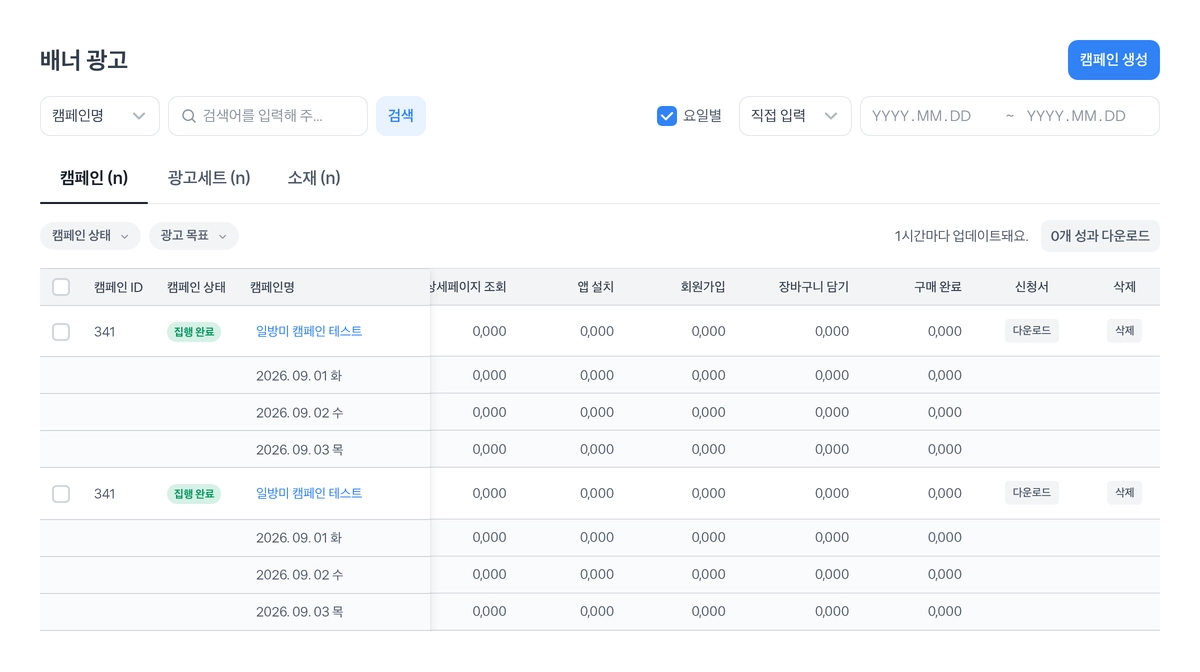Check the second campaign 341 row checkbox
Image resolution: width=1200 pixels, height=672 pixels.
61,493
